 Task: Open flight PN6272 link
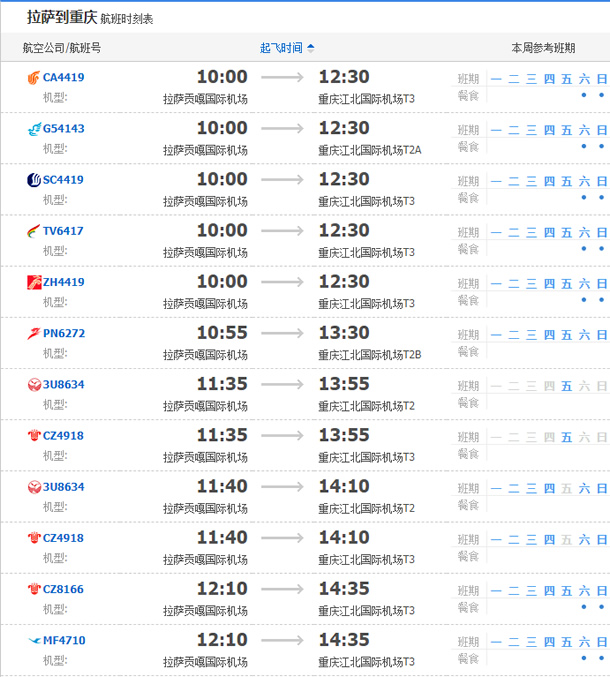(64, 334)
